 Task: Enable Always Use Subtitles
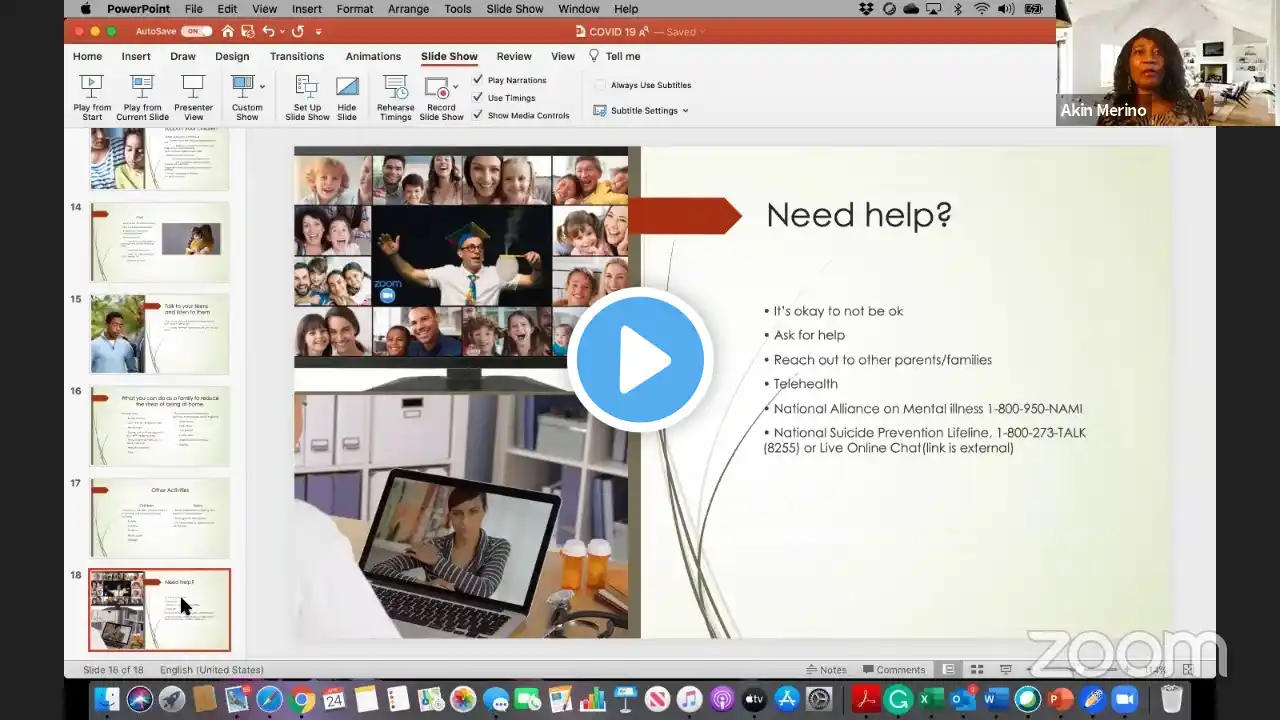pos(601,85)
